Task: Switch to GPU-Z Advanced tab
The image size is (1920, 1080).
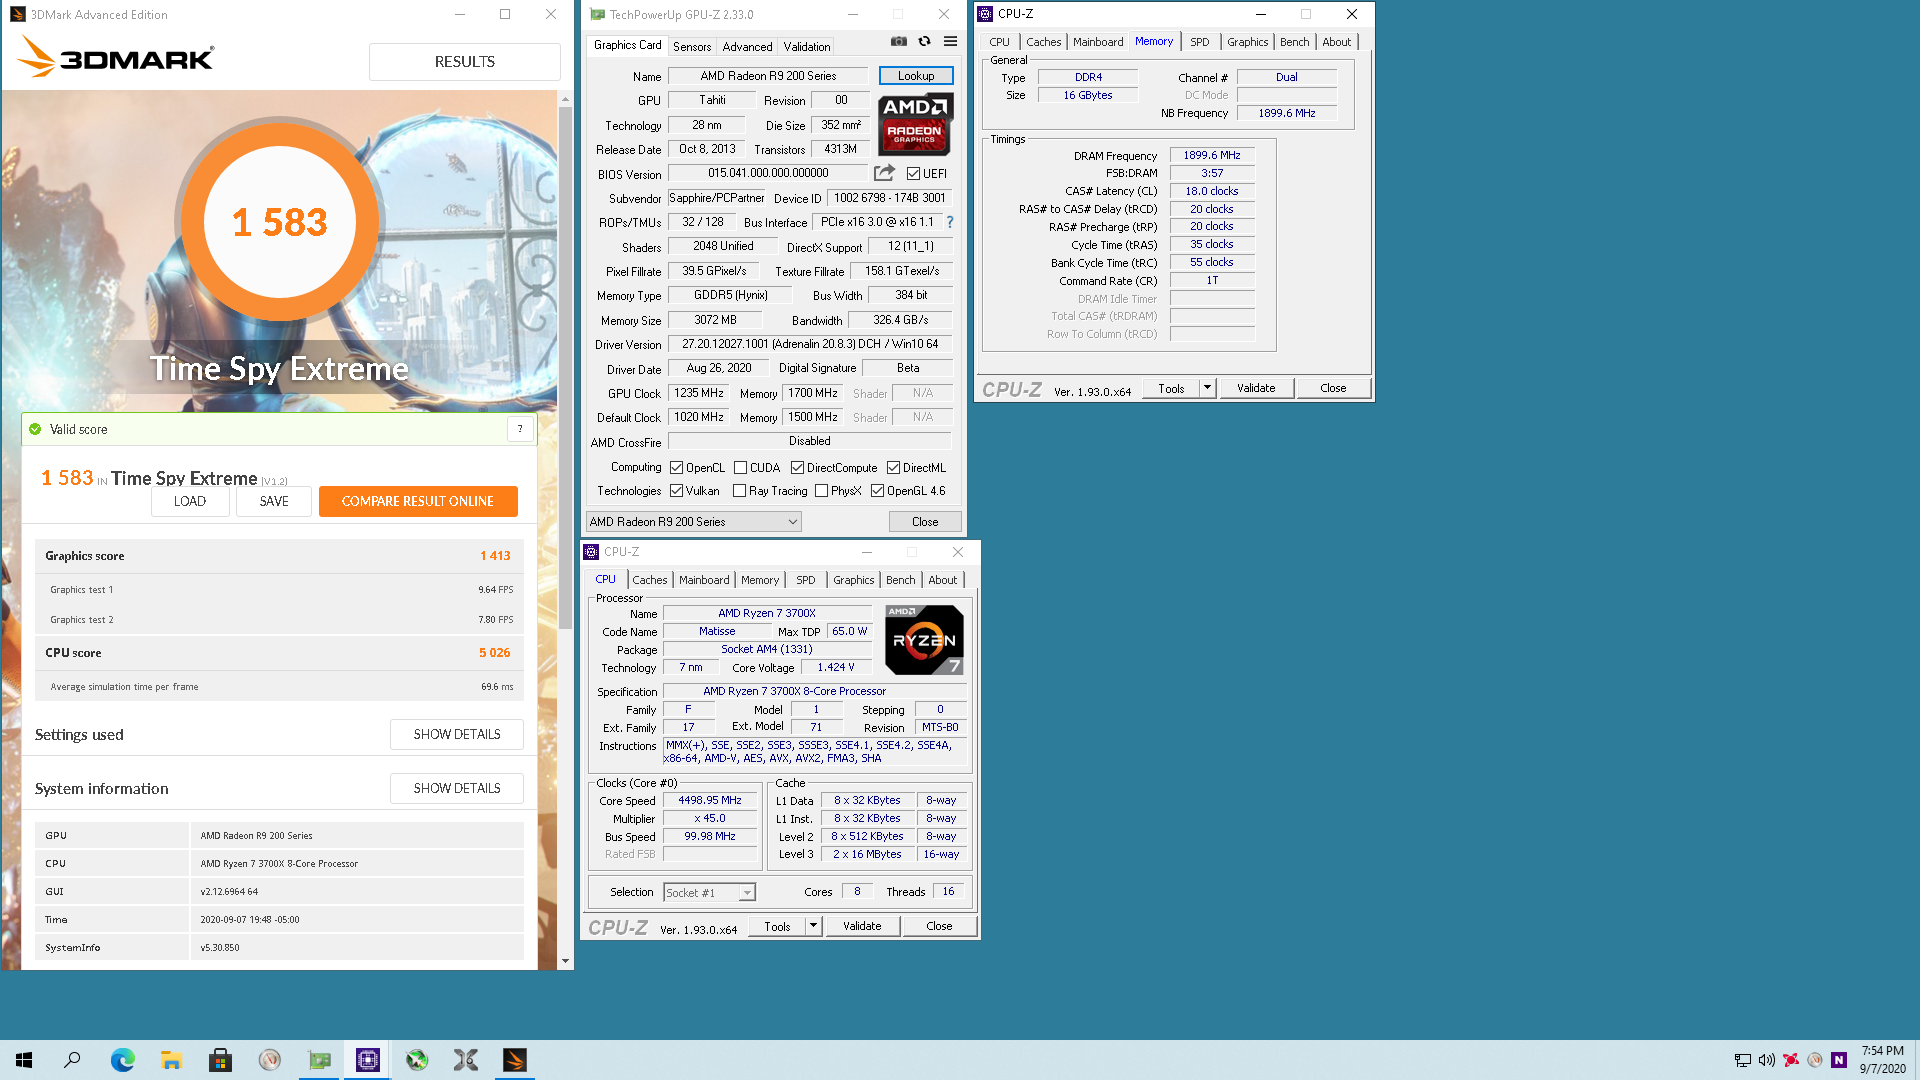Action: click(x=747, y=46)
